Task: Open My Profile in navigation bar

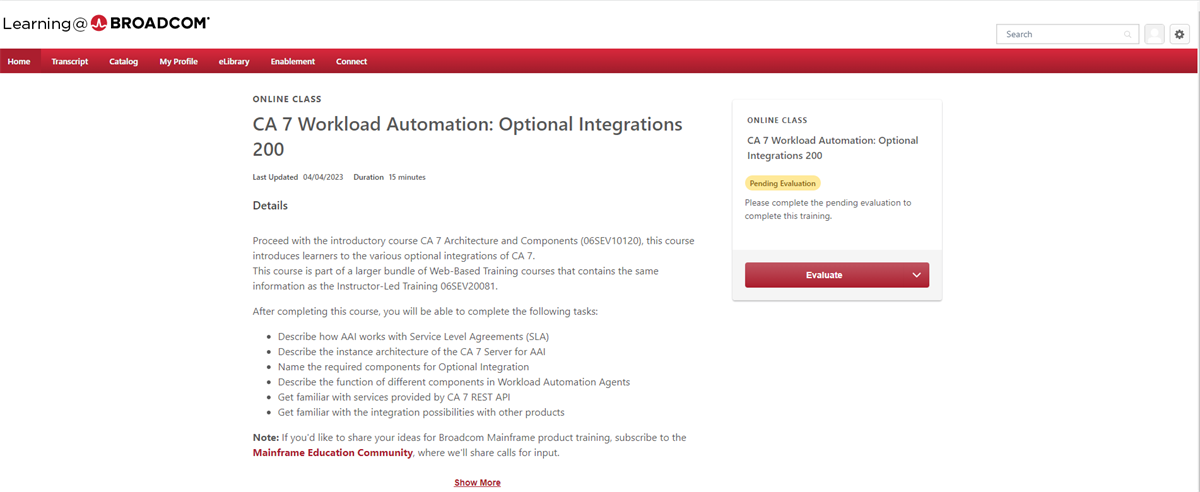Action: click(x=179, y=61)
